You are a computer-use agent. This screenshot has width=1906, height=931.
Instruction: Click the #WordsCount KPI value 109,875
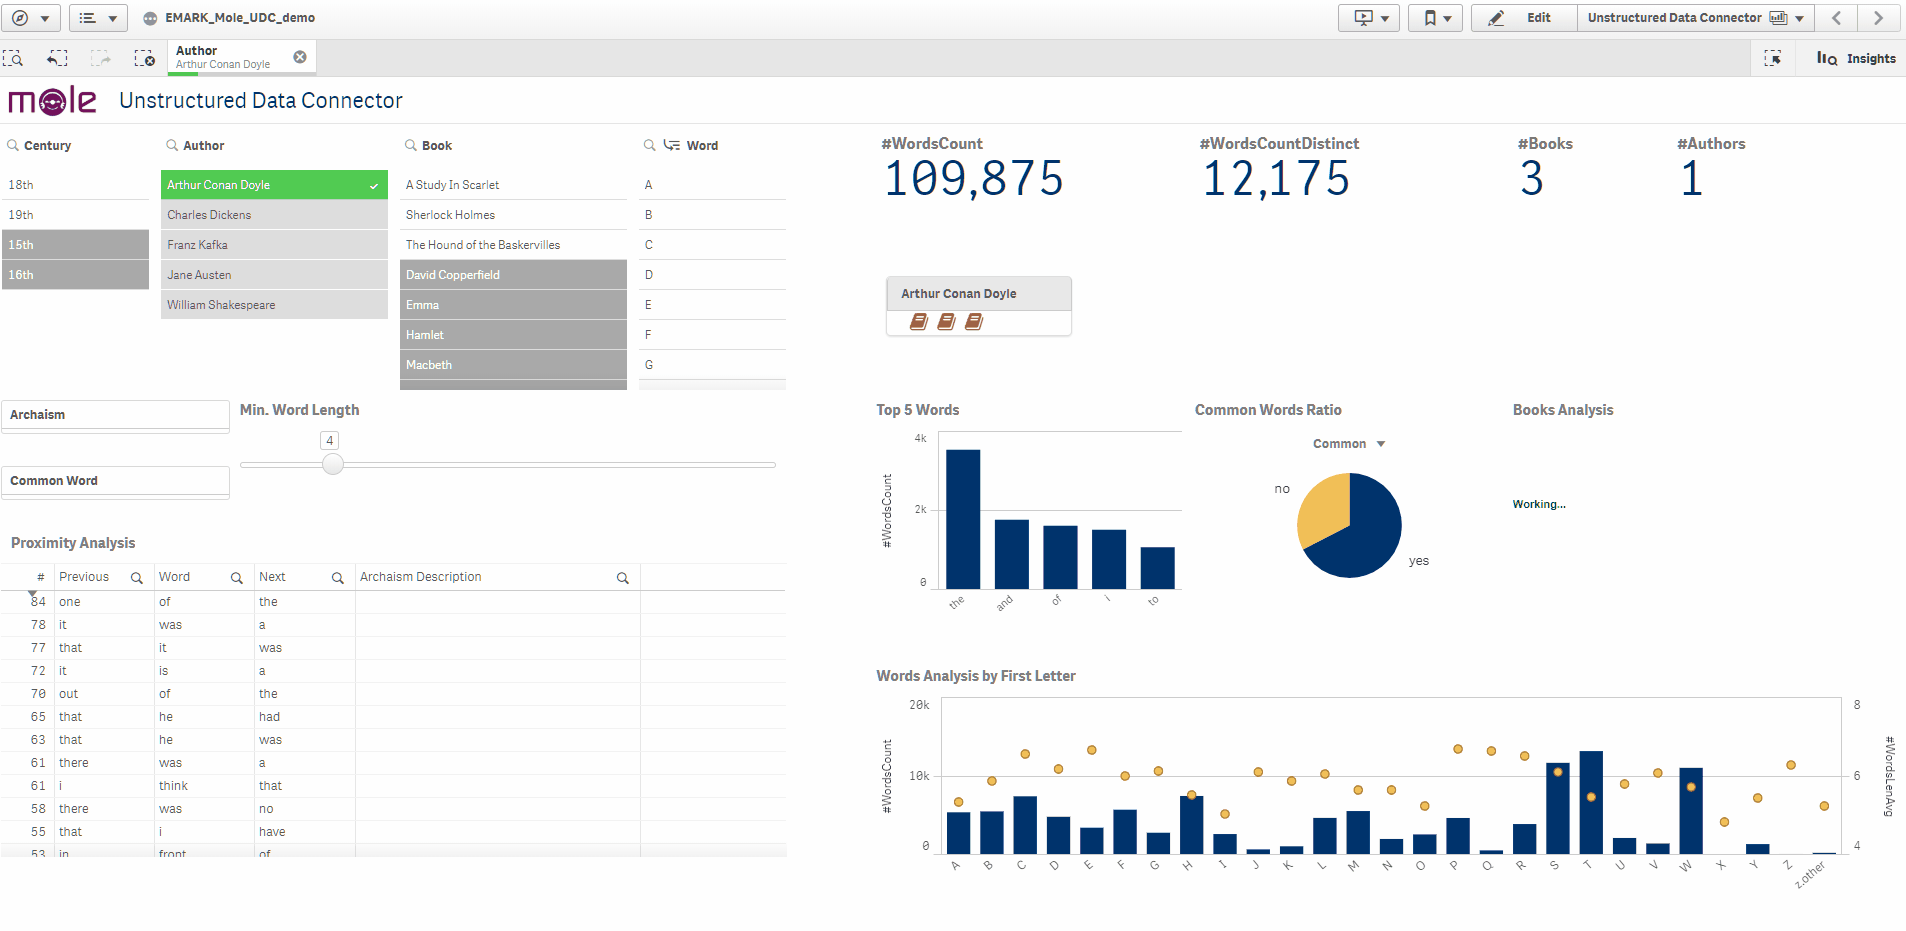pyautogui.click(x=974, y=179)
